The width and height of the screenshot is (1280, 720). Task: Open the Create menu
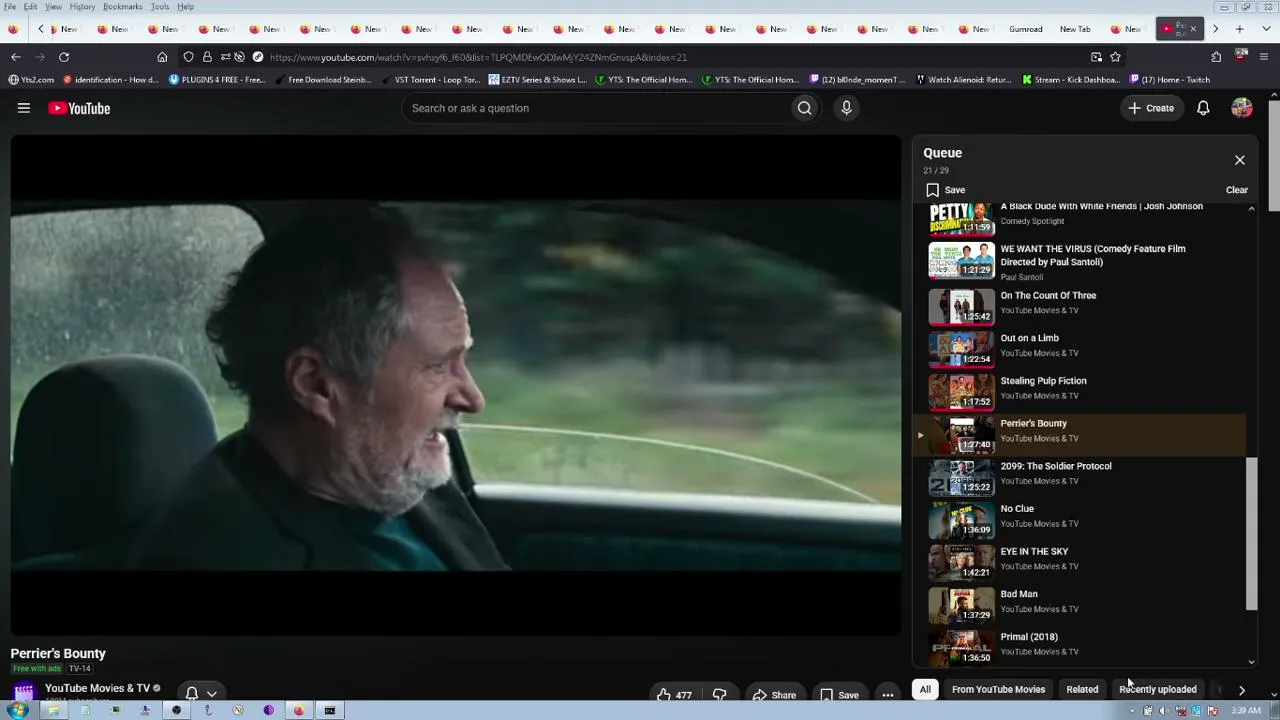tap(1151, 108)
